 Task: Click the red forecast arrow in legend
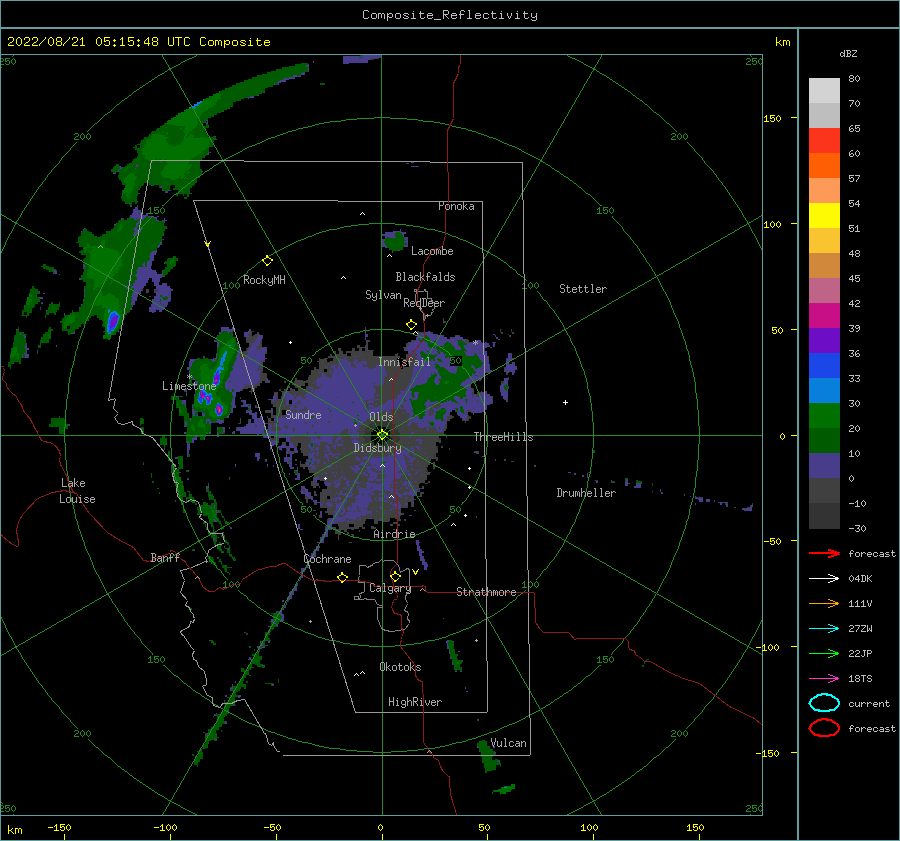point(824,553)
